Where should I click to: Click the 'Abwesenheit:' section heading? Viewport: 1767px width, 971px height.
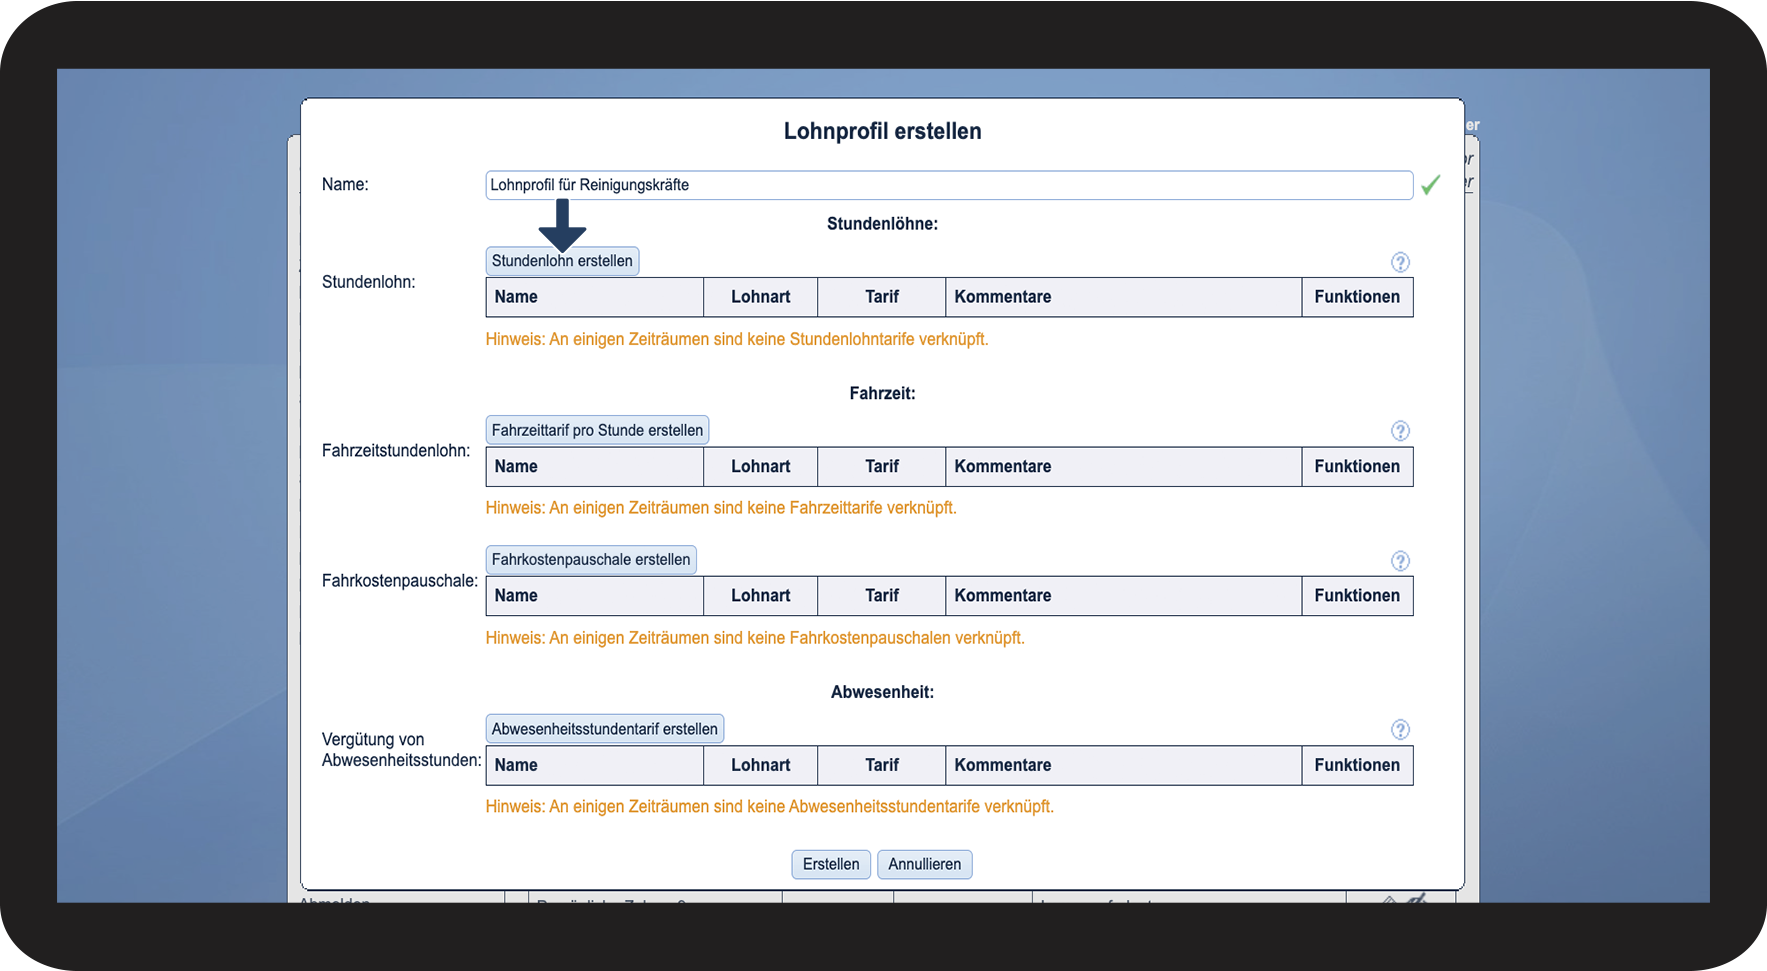[x=882, y=692]
